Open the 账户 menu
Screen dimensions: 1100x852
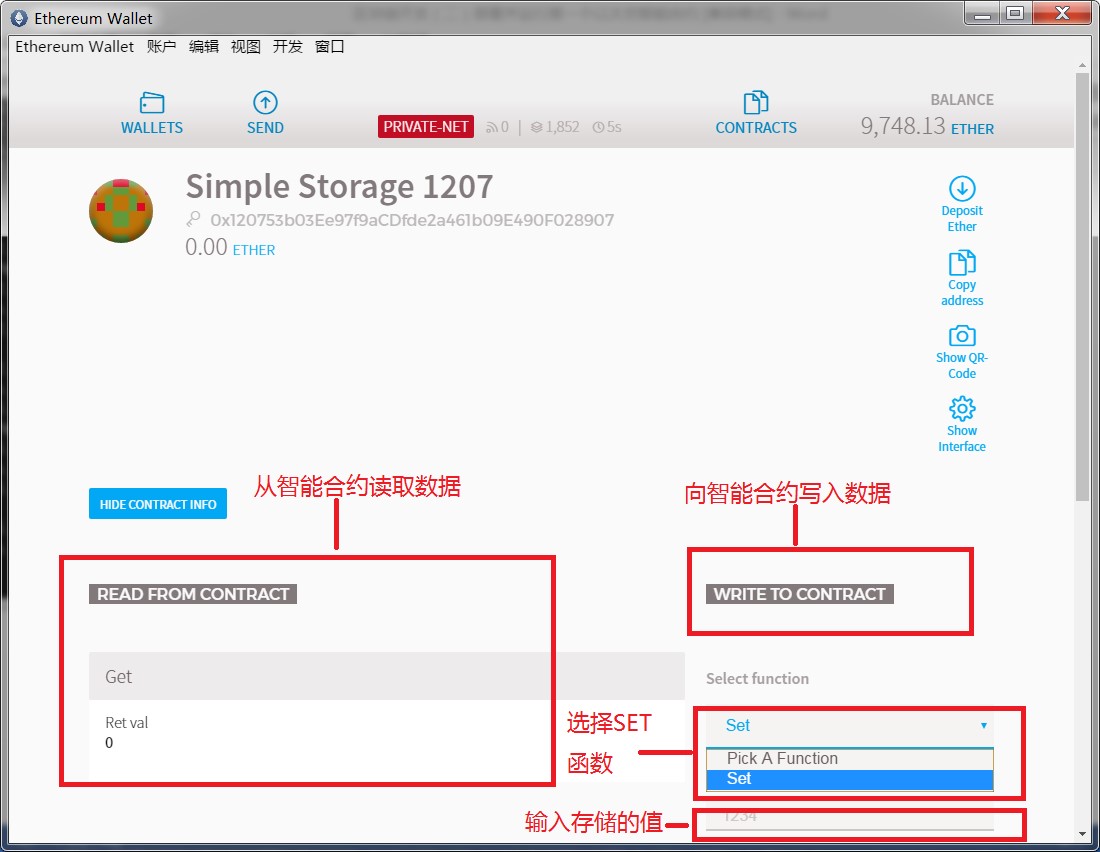pos(161,46)
